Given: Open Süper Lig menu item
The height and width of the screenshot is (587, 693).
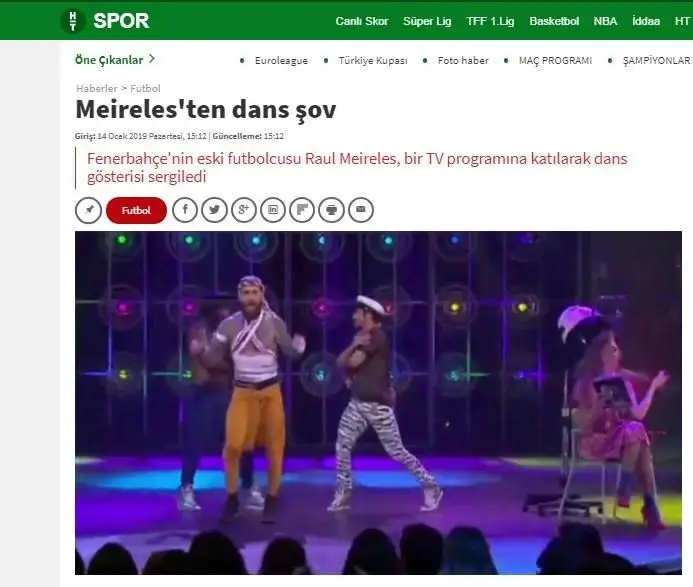Looking at the screenshot, I should coord(427,21).
